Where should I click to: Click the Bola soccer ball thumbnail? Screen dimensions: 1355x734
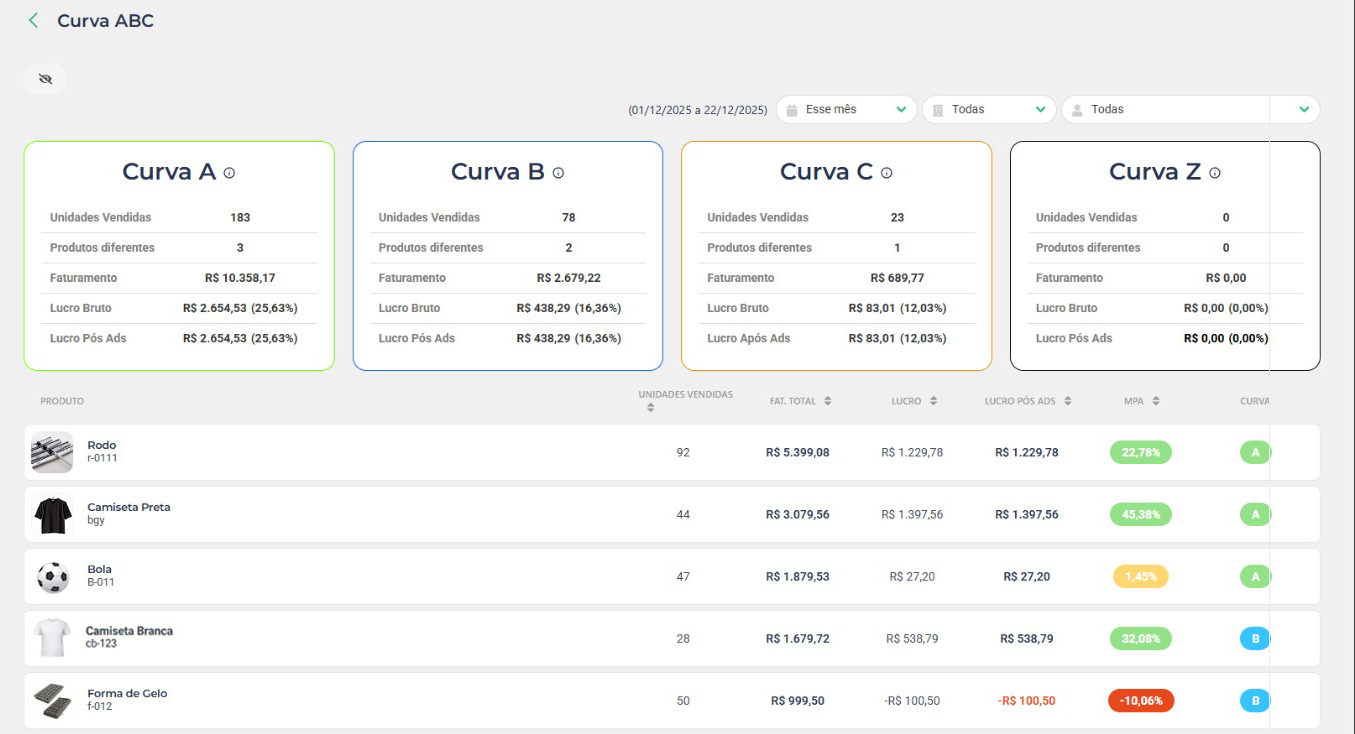point(52,576)
